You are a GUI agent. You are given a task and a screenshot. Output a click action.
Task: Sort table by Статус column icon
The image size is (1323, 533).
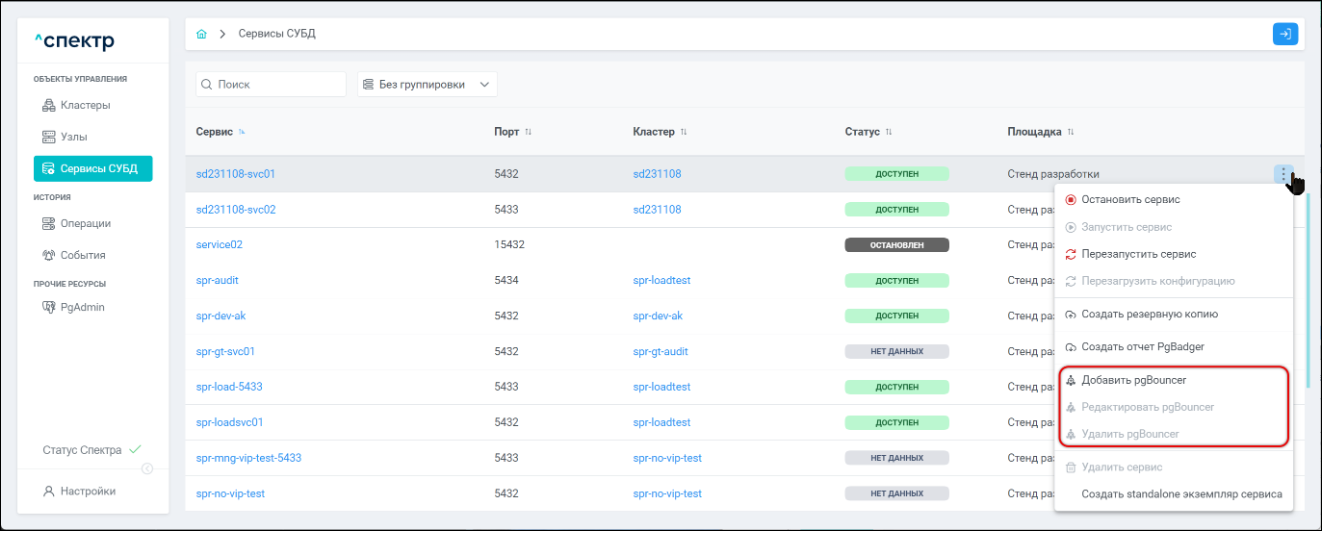click(888, 132)
